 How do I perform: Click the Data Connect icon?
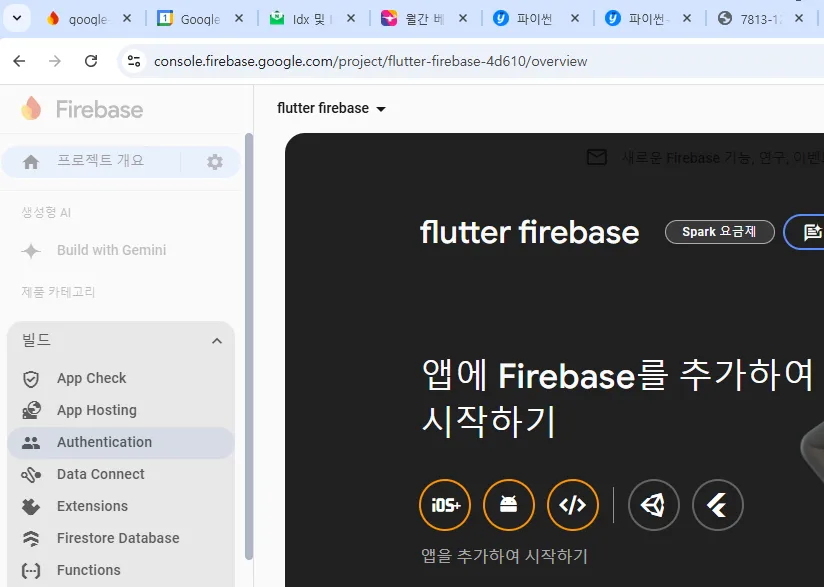[x=31, y=475]
